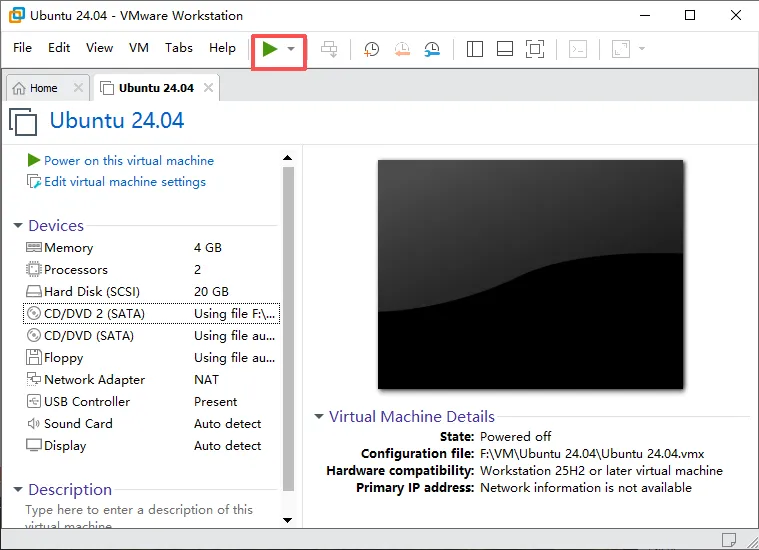Open the File menu
Viewport: 759px width, 550px height.
coord(22,47)
